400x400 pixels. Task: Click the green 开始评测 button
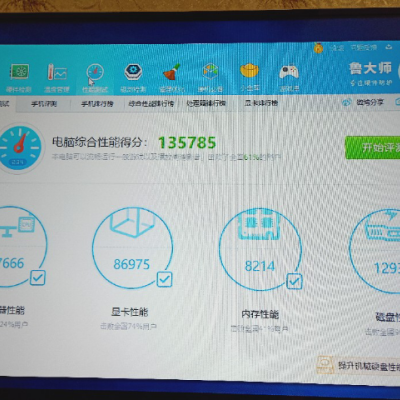pyautogui.click(x=373, y=147)
